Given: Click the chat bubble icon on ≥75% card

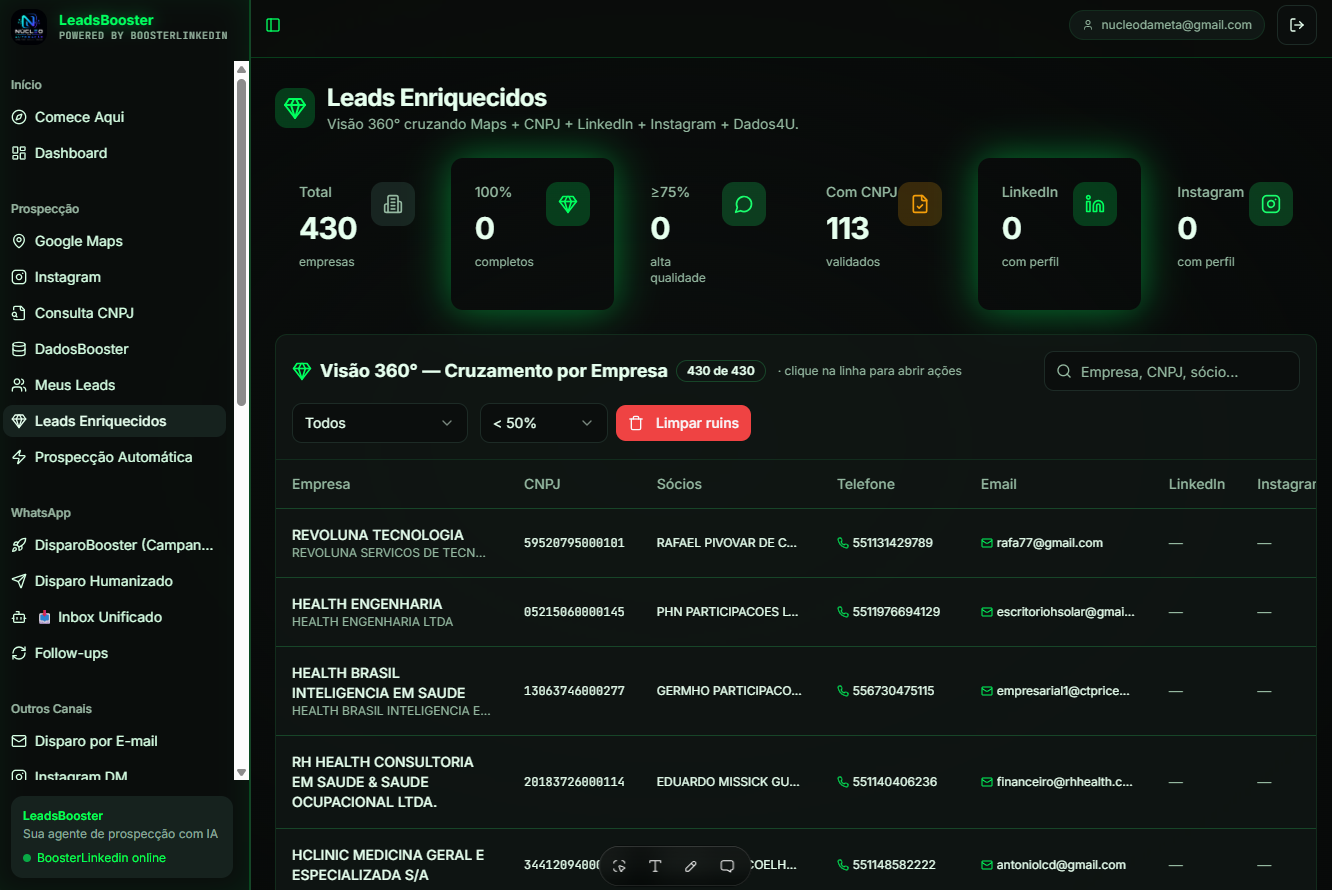Looking at the screenshot, I should click(744, 204).
